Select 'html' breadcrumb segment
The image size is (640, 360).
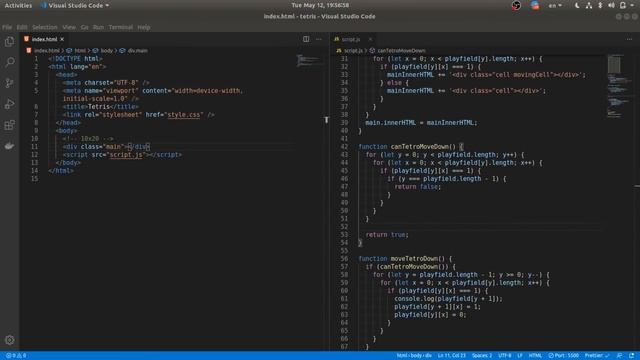80,51
